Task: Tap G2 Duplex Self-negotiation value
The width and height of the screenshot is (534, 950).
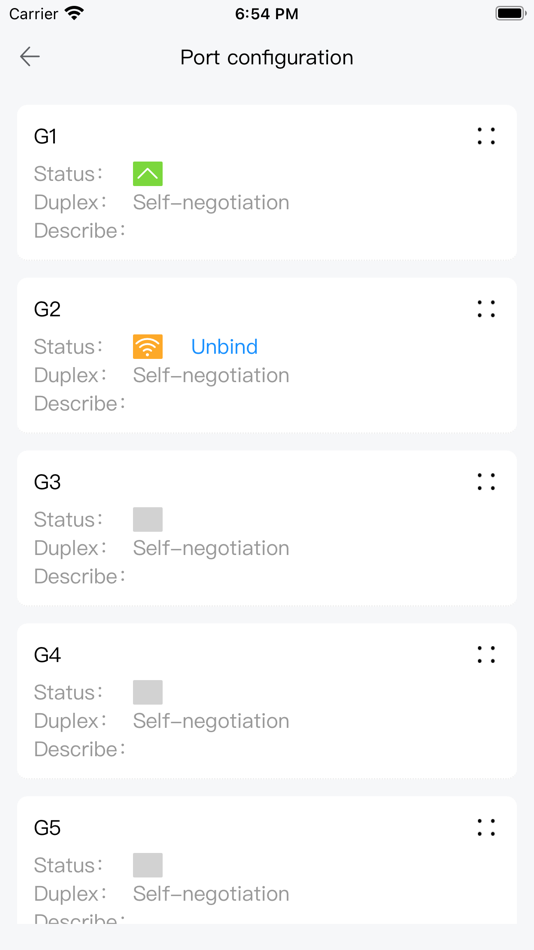Action: pyautogui.click(x=211, y=375)
